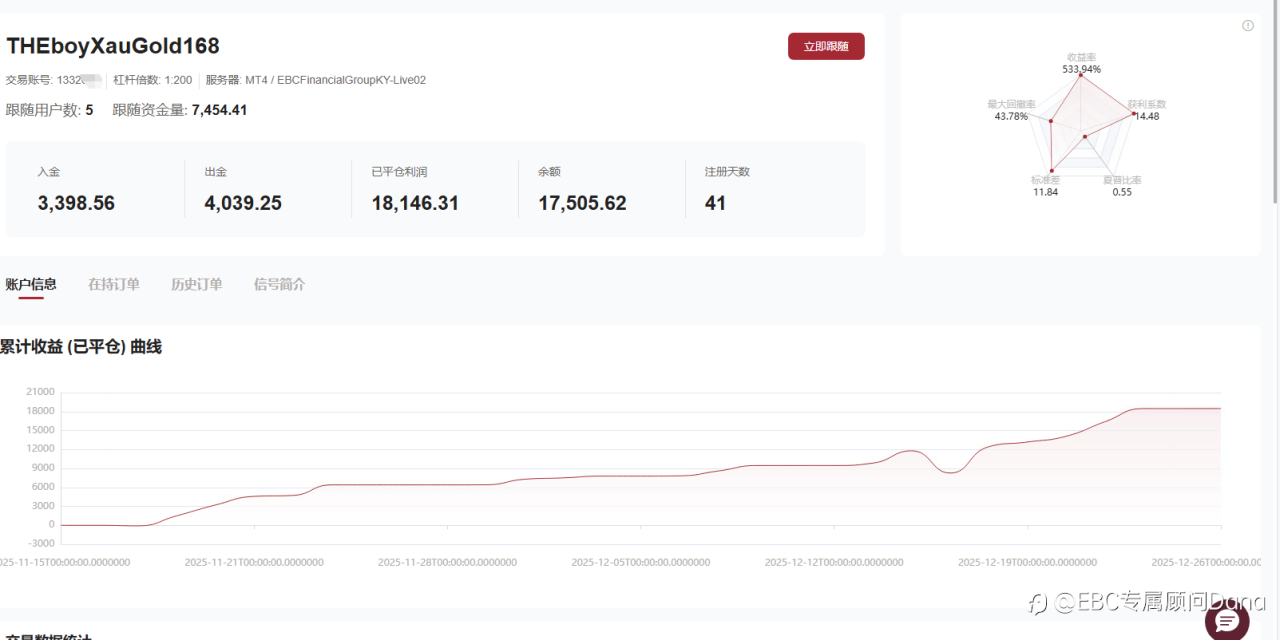Click the THEboyXauGold168 account title
Image resolution: width=1280 pixels, height=640 pixels.
click(x=113, y=46)
